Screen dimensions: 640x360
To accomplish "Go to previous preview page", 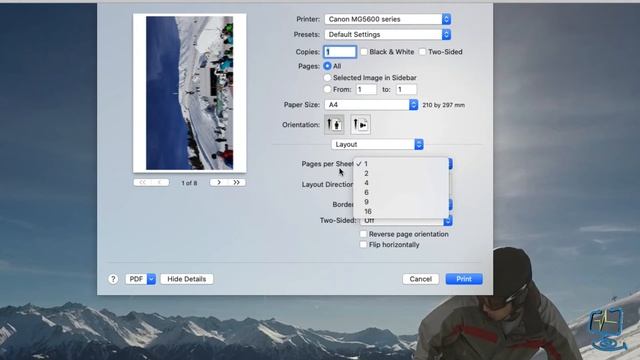I will pyautogui.click(x=160, y=182).
